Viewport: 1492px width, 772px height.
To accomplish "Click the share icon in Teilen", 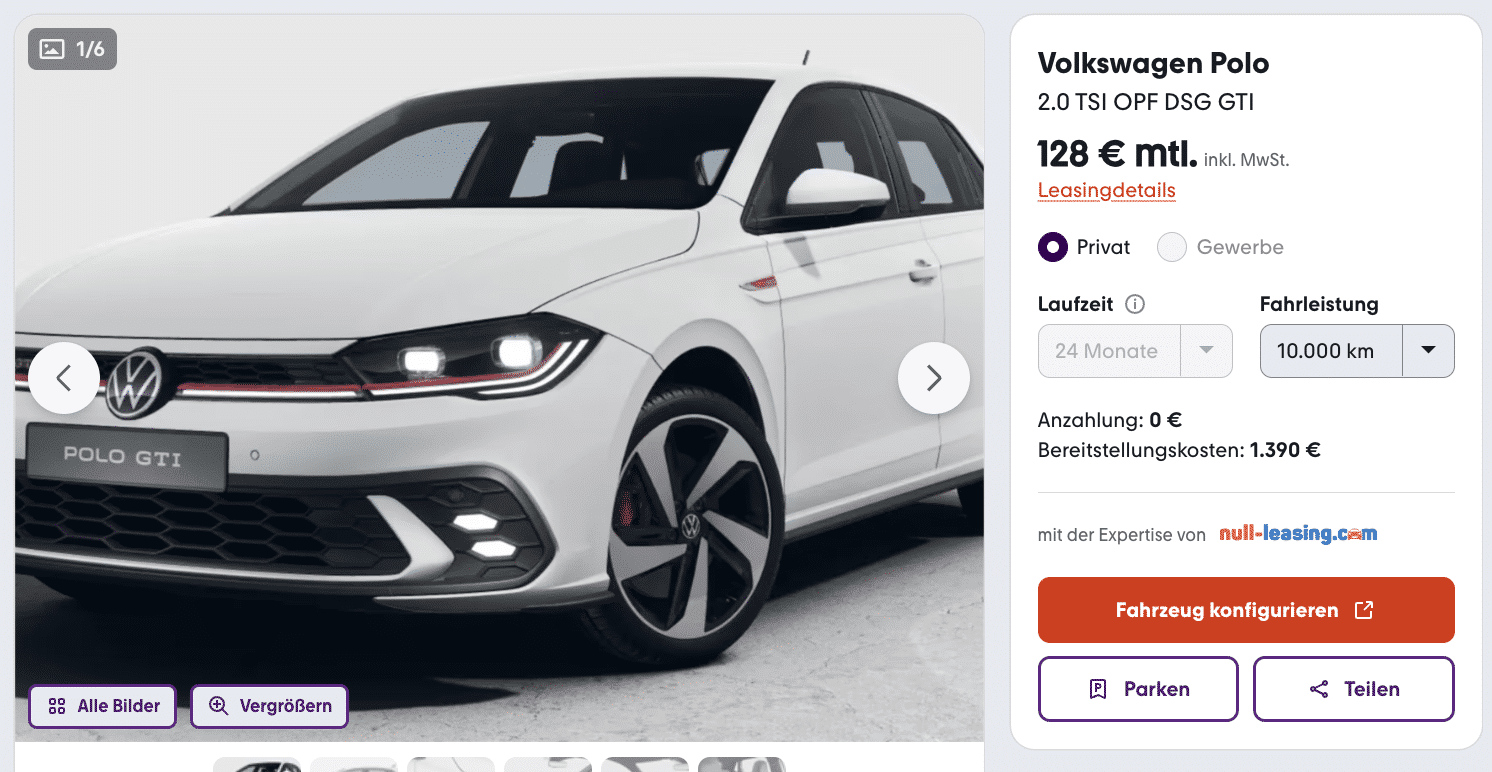I will click(1319, 689).
